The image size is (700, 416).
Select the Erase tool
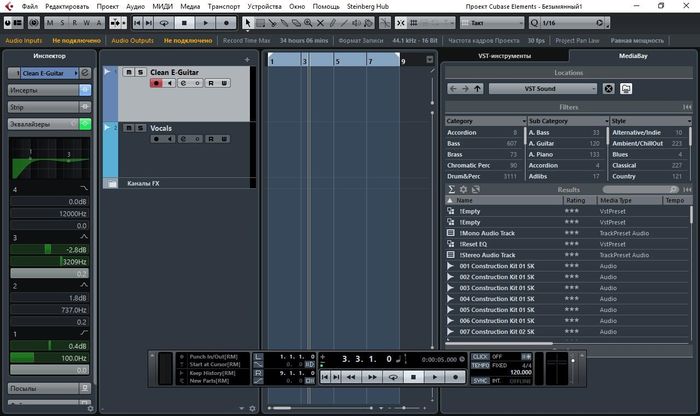click(x=296, y=23)
